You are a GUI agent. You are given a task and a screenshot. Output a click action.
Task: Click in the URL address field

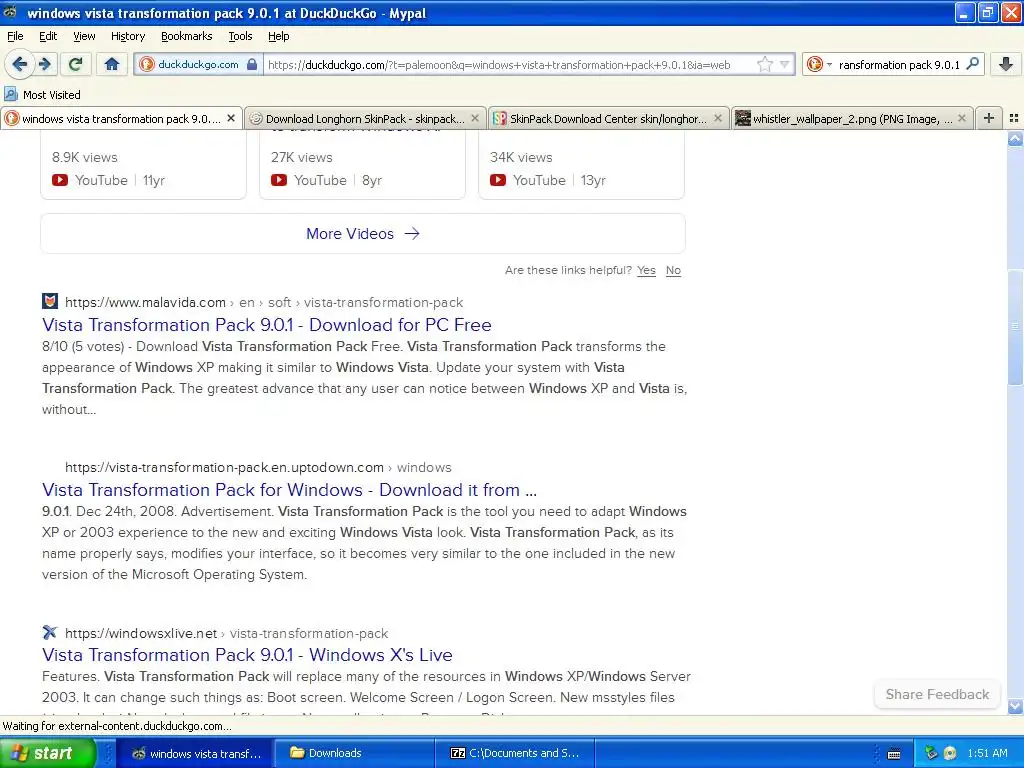click(509, 64)
